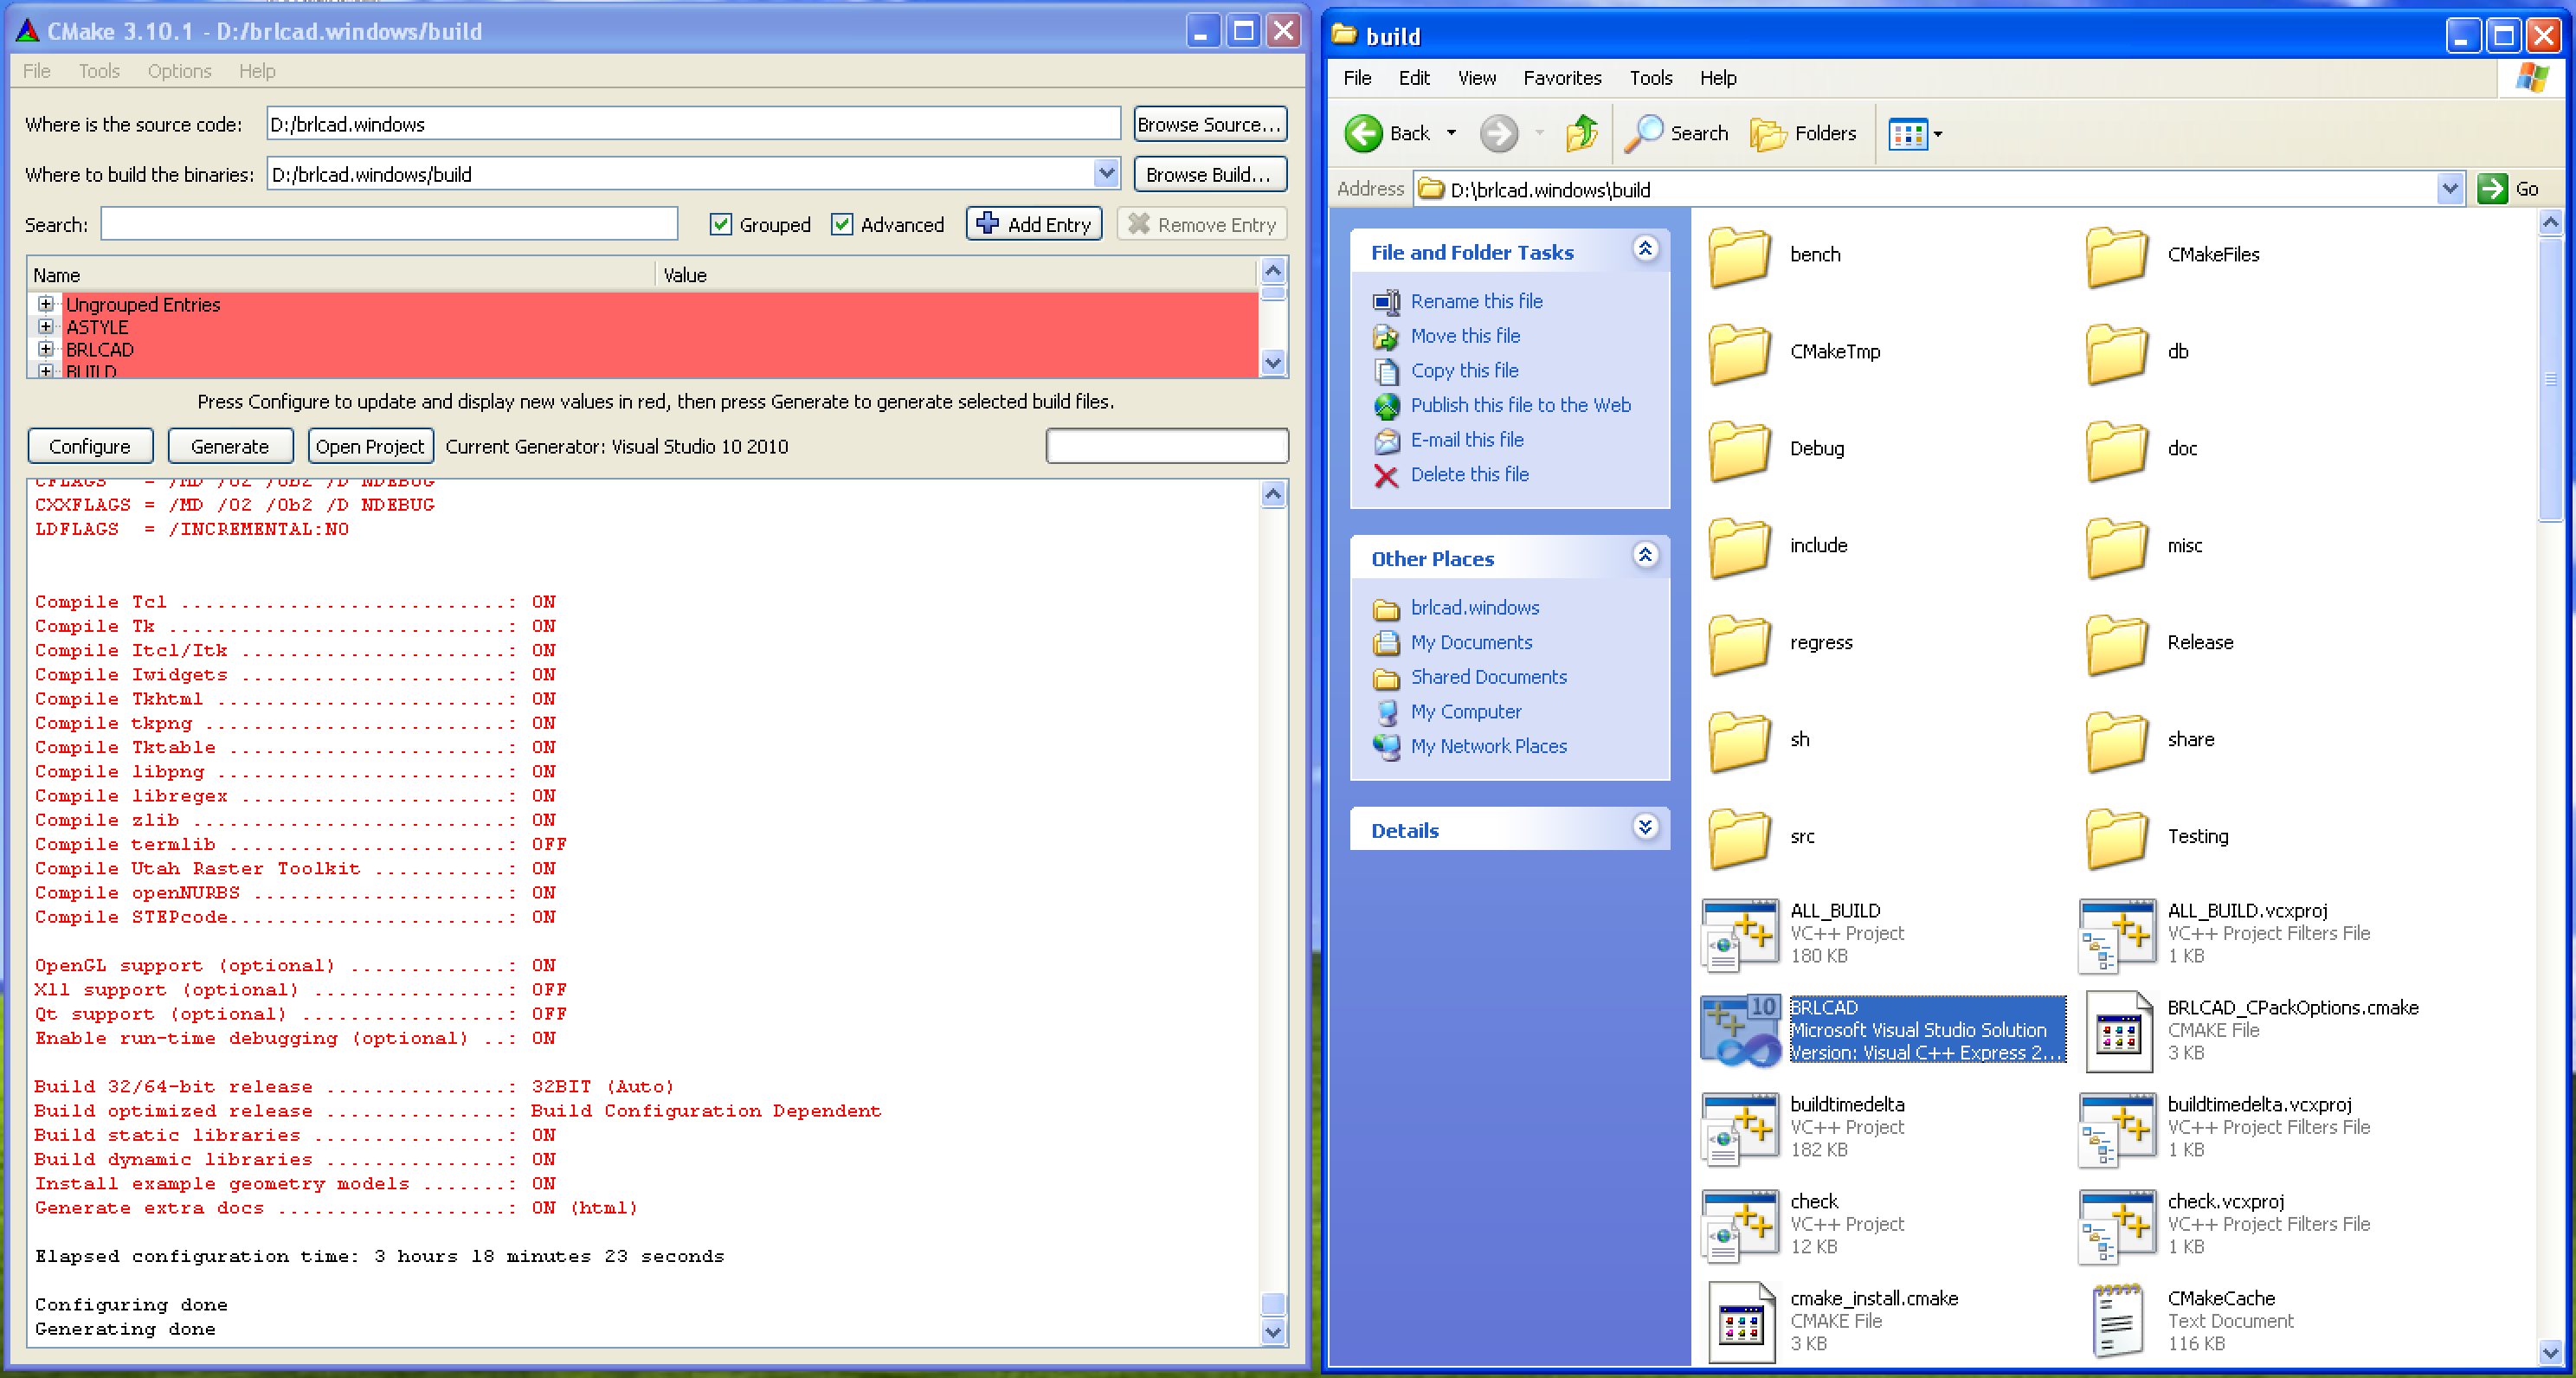Open Explorer Edit menu
Viewport: 2576px width, 1378px height.
pos(1413,78)
